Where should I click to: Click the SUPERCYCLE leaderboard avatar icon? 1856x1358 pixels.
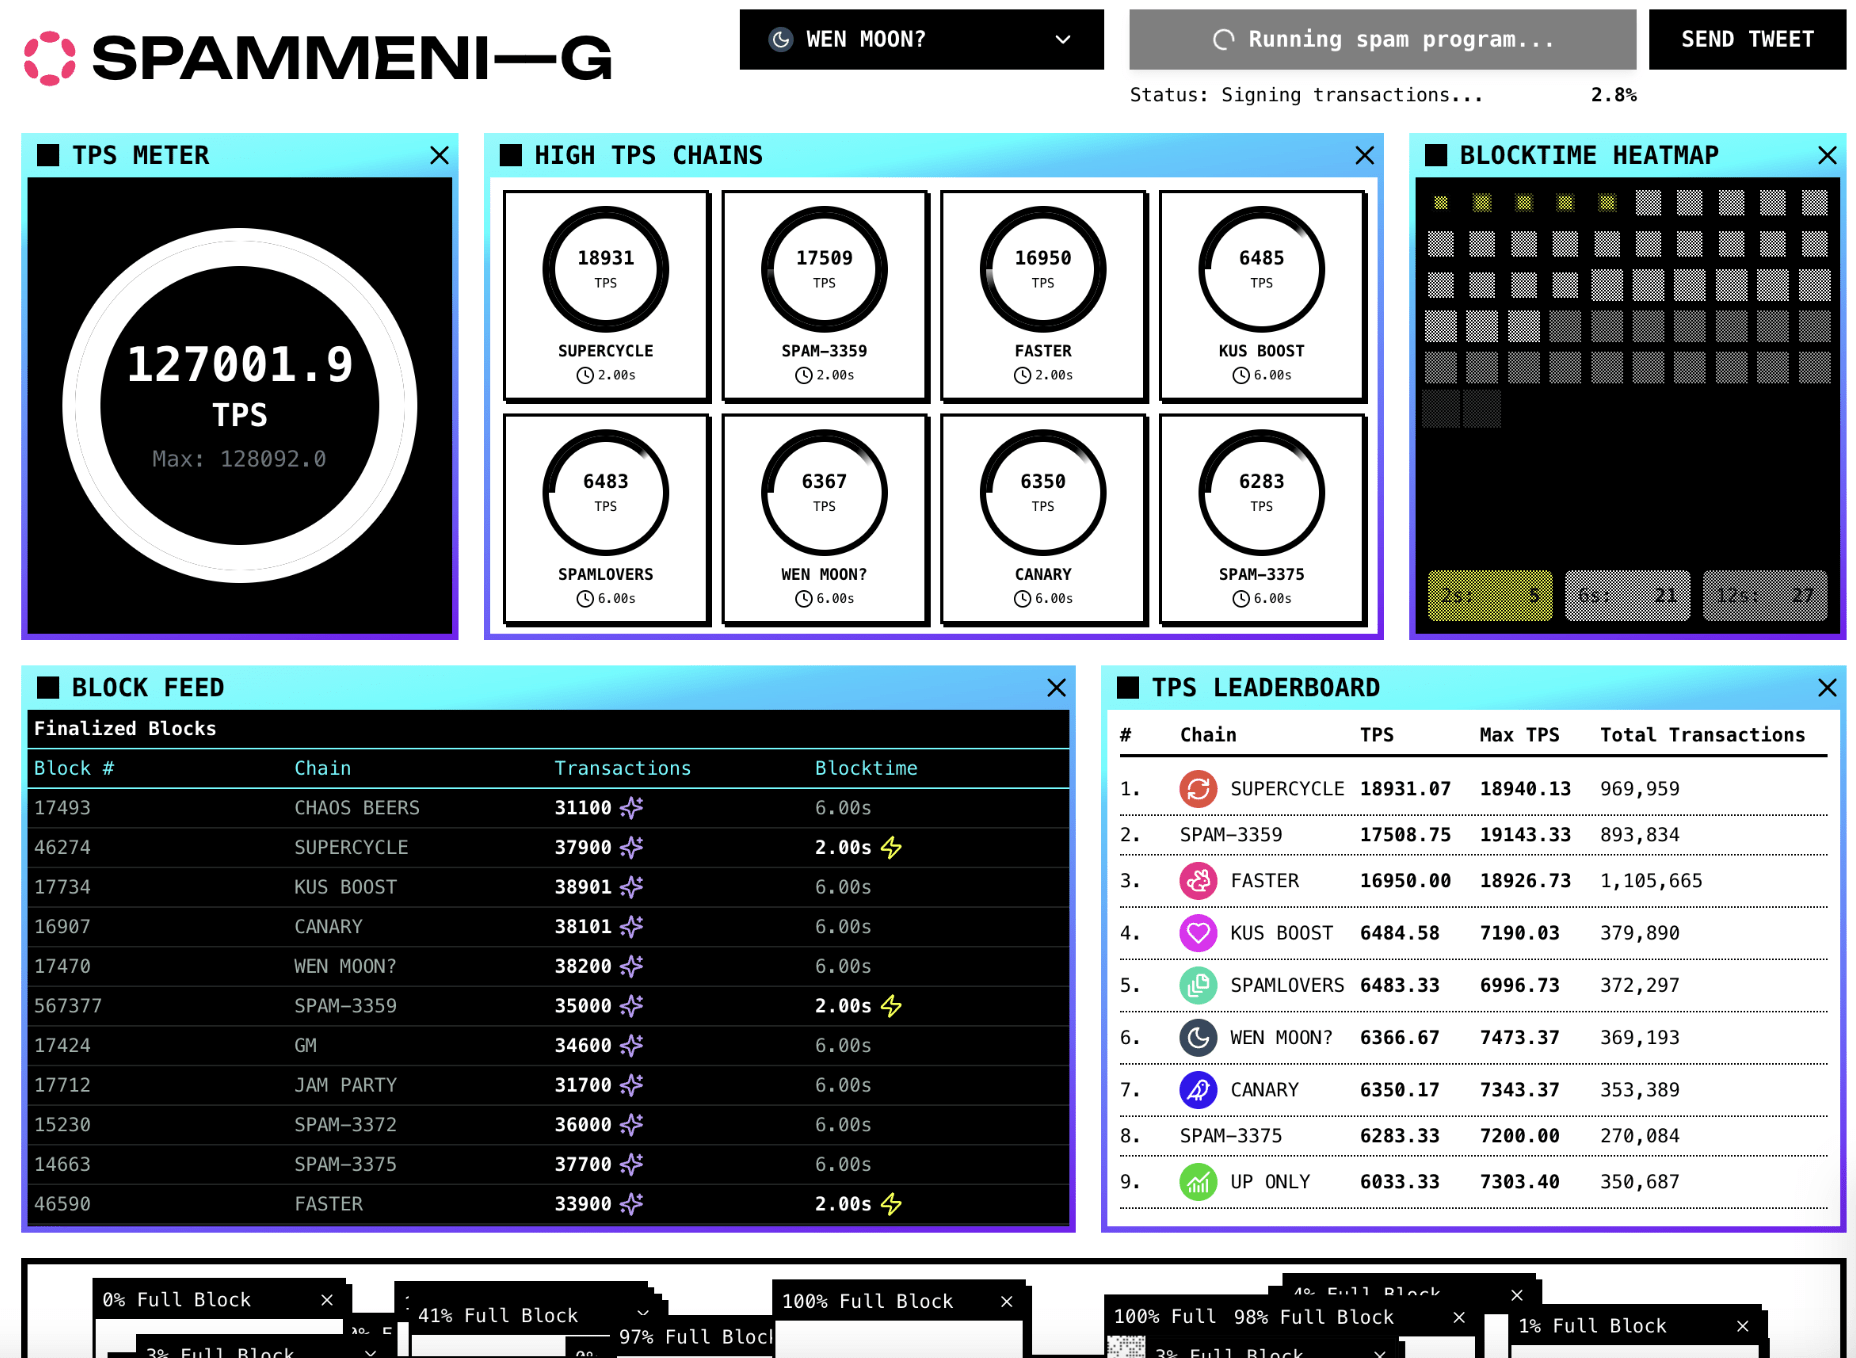point(1198,789)
